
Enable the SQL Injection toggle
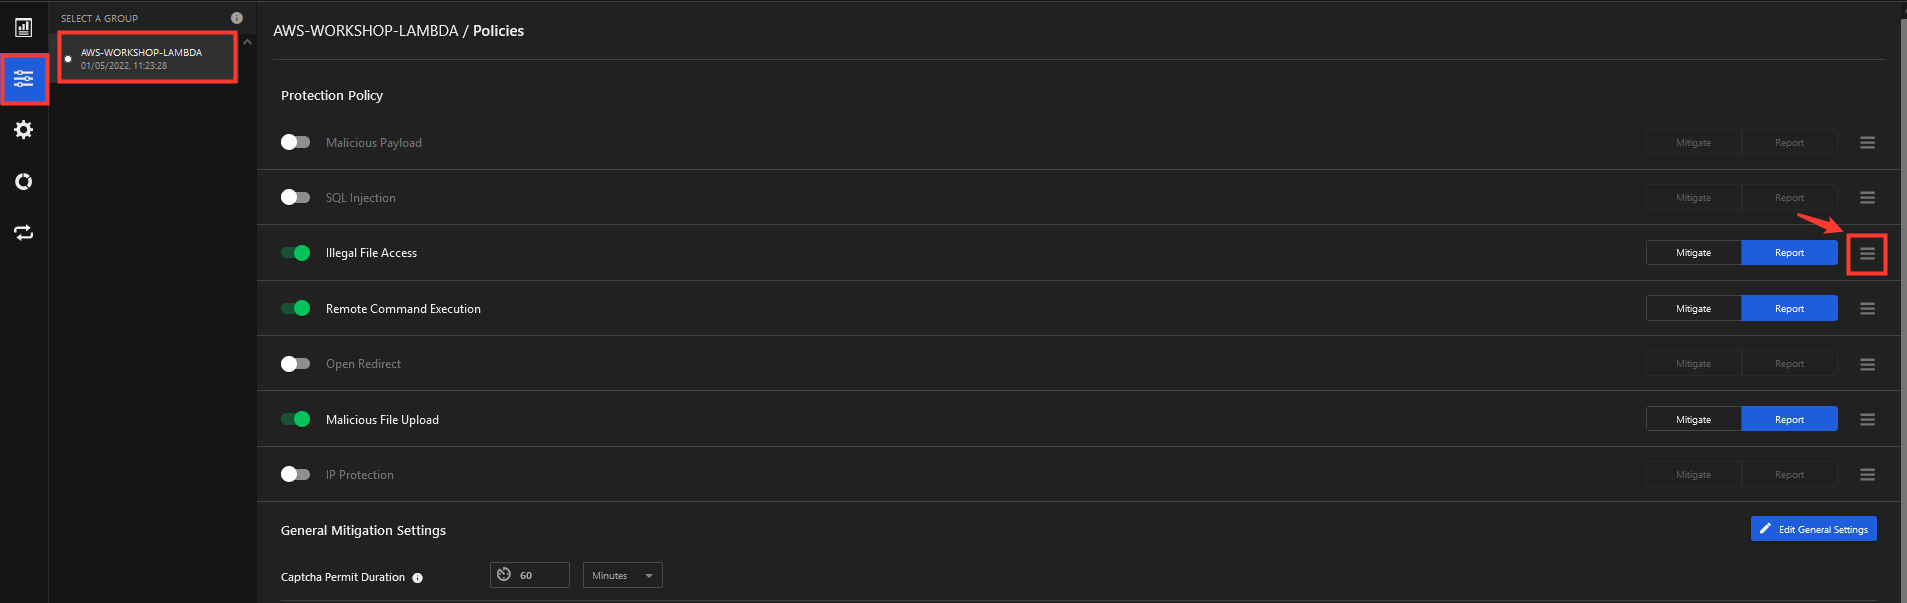pos(295,197)
